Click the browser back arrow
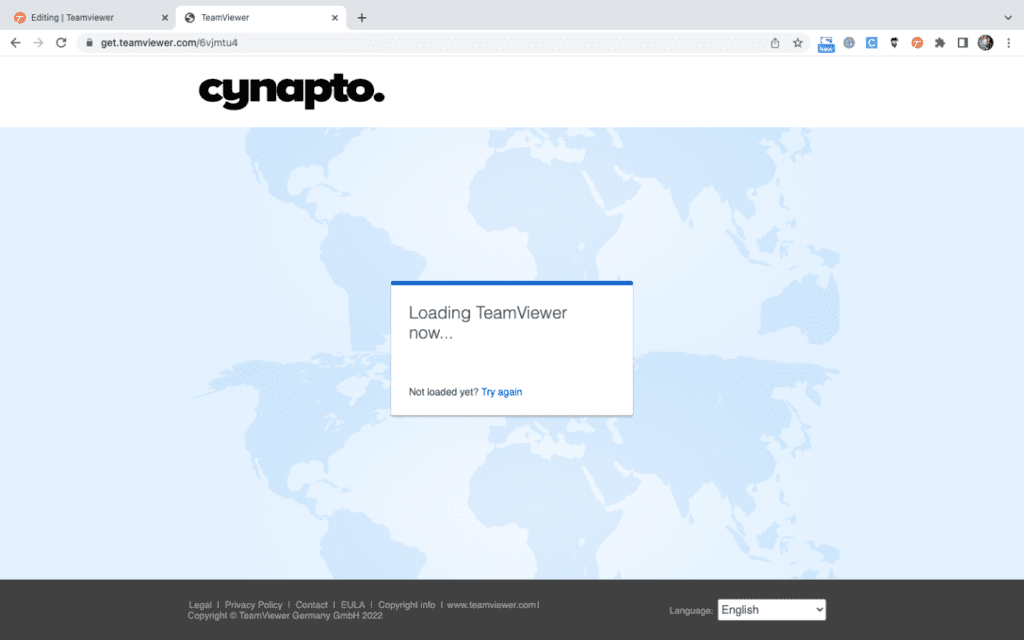The height and width of the screenshot is (640, 1024). 15,43
